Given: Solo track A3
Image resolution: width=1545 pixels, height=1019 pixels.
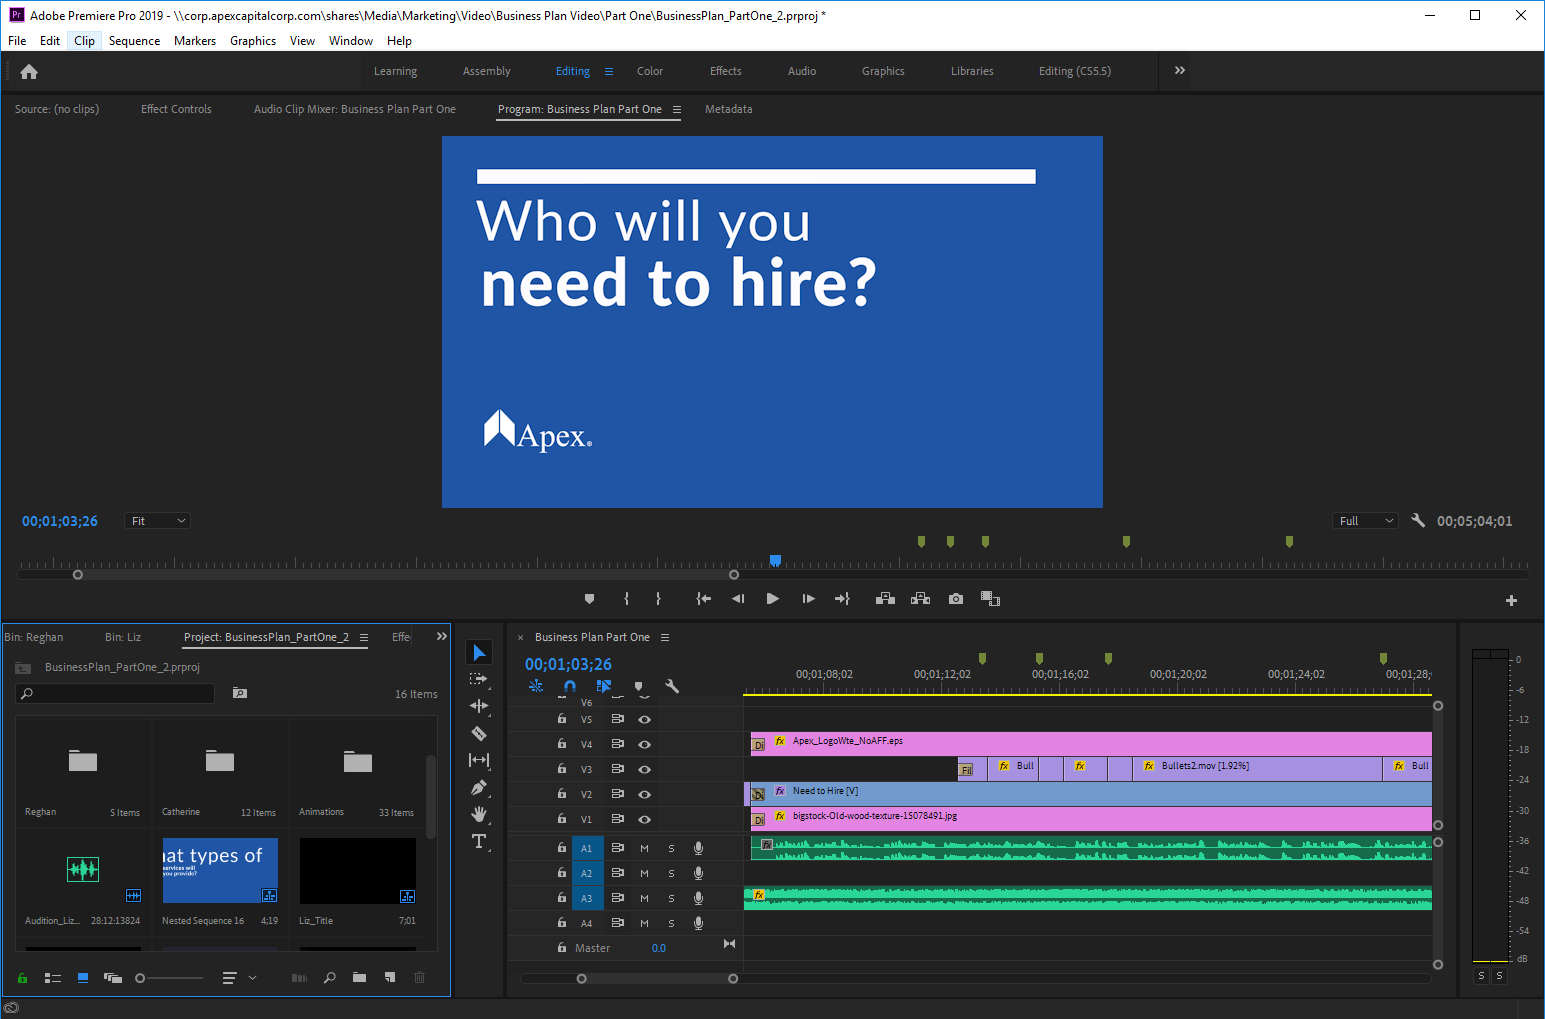Looking at the screenshot, I should (x=671, y=898).
